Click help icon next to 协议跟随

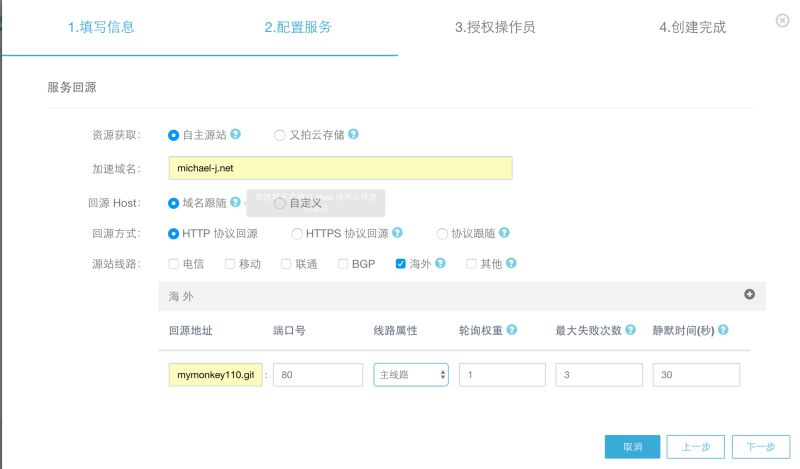[x=504, y=233]
